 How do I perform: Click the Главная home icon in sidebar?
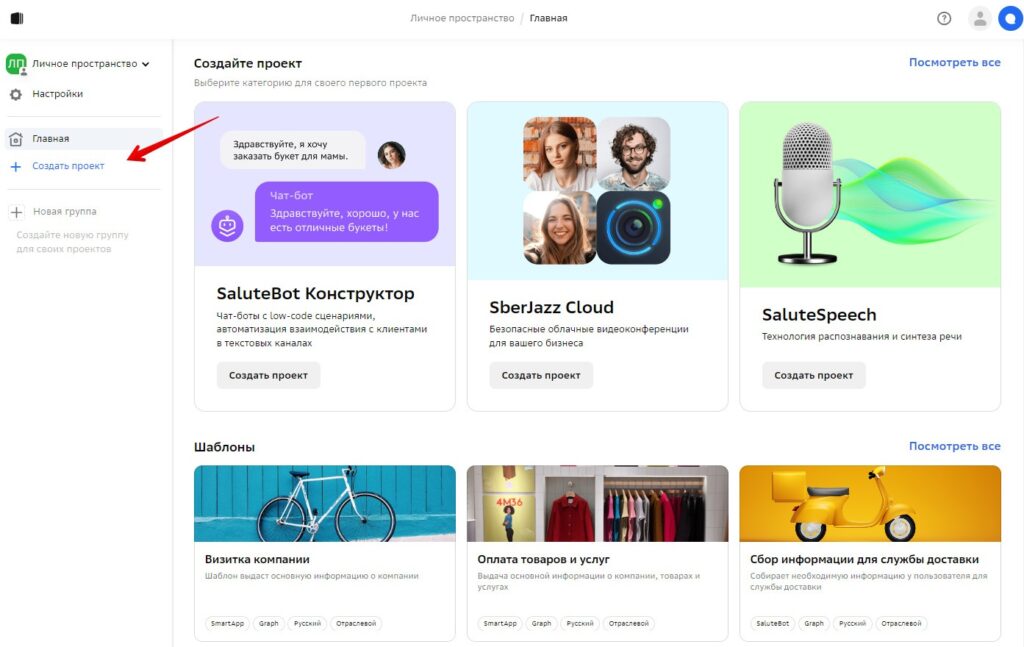point(16,138)
